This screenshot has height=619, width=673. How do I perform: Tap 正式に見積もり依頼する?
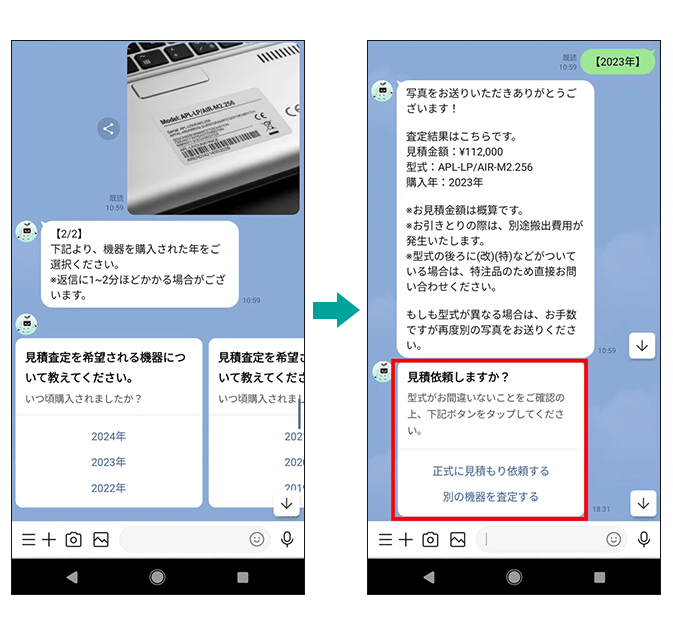(491, 471)
